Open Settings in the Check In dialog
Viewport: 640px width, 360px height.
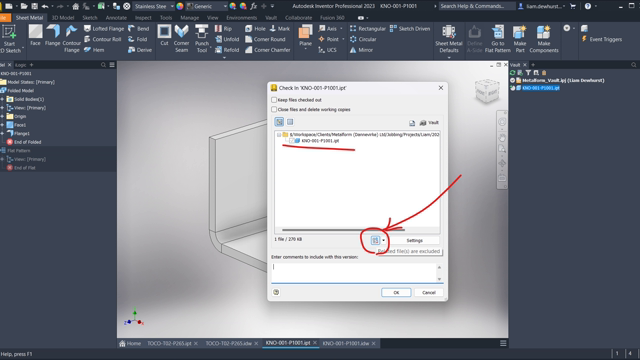[x=414, y=240]
